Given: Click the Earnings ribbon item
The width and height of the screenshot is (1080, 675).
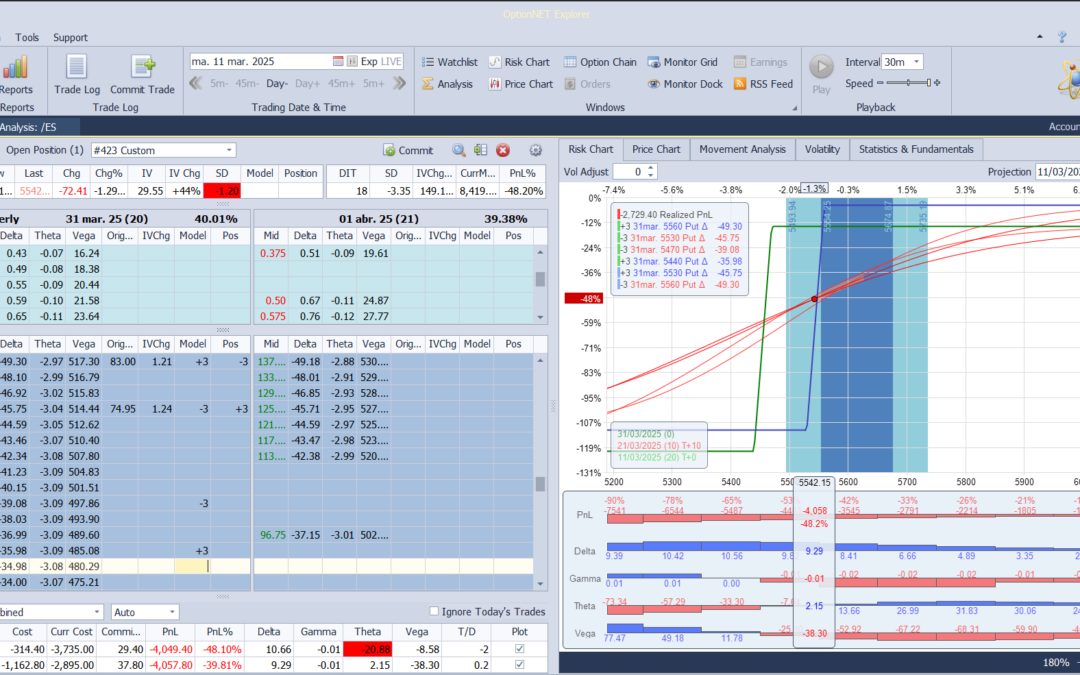Looking at the screenshot, I should click(x=760, y=62).
